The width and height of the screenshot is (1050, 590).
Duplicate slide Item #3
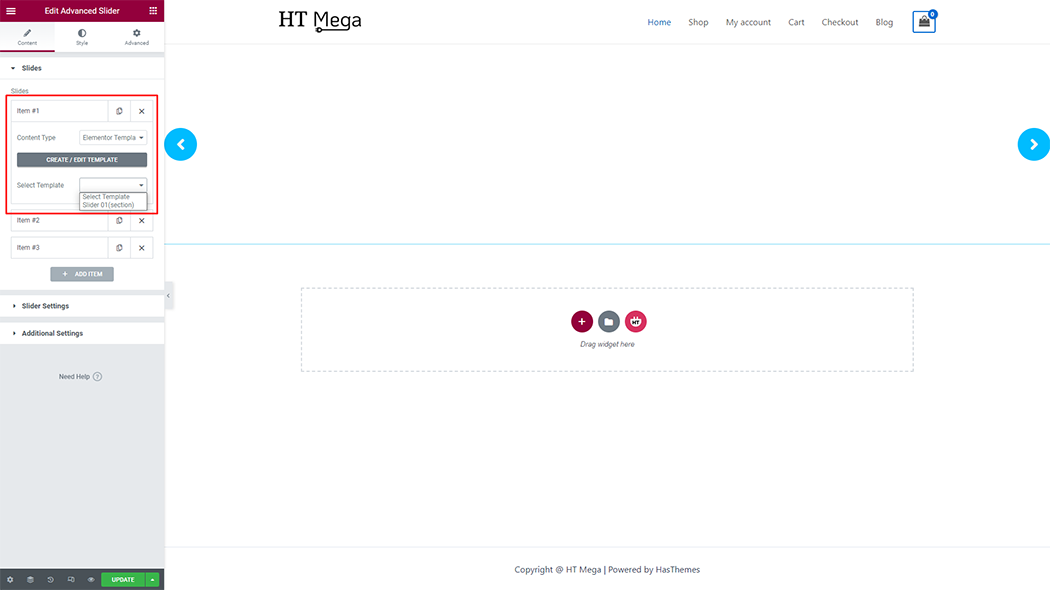(119, 248)
